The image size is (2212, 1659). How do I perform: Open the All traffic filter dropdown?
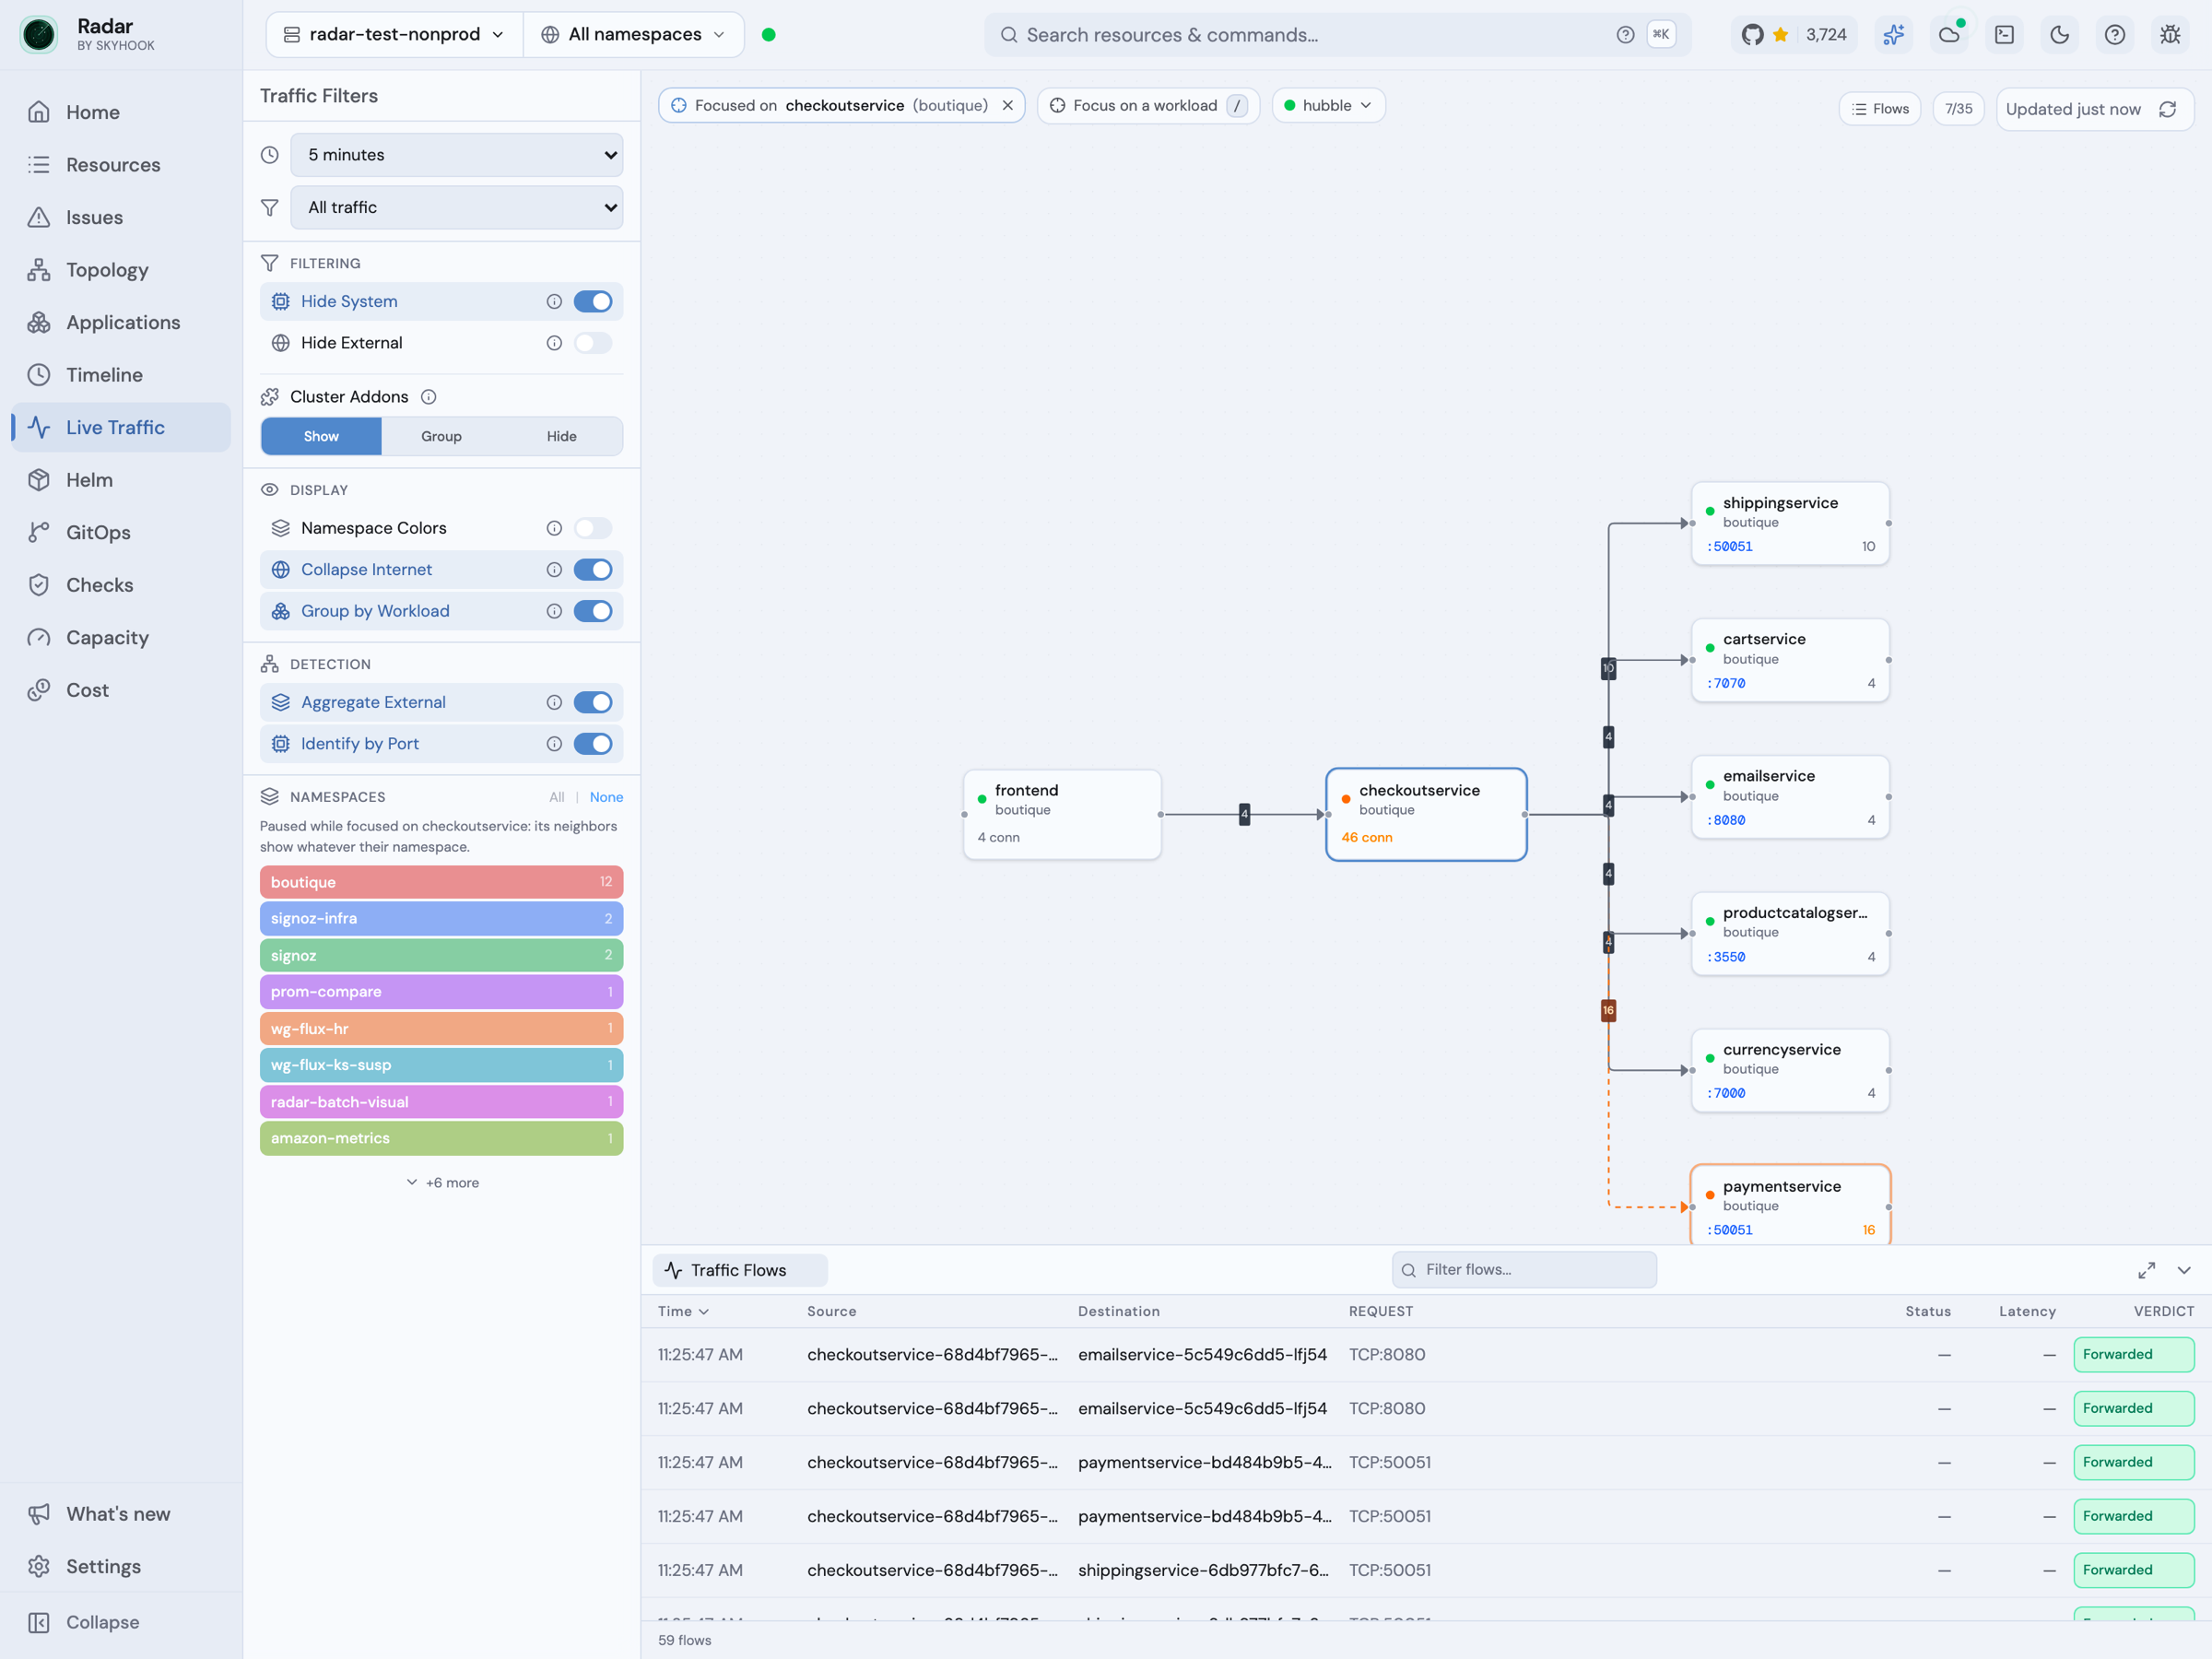click(457, 207)
